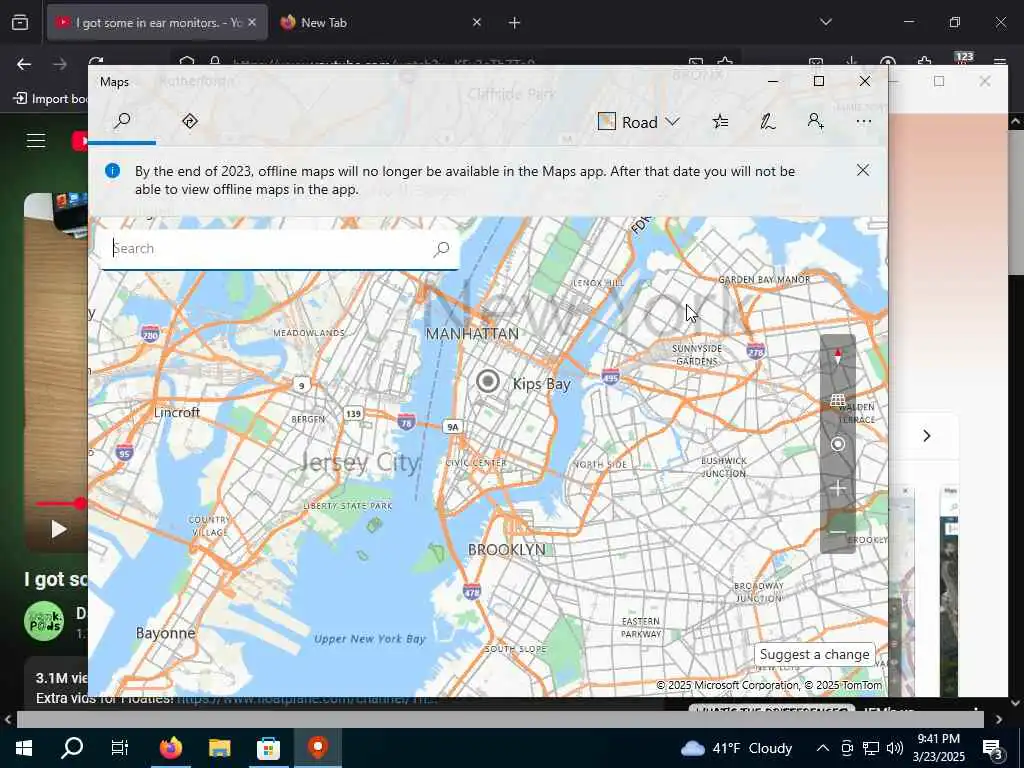Screen dimensions: 1024x768
Task: Click the Suggest a change button
Action: tap(814, 654)
